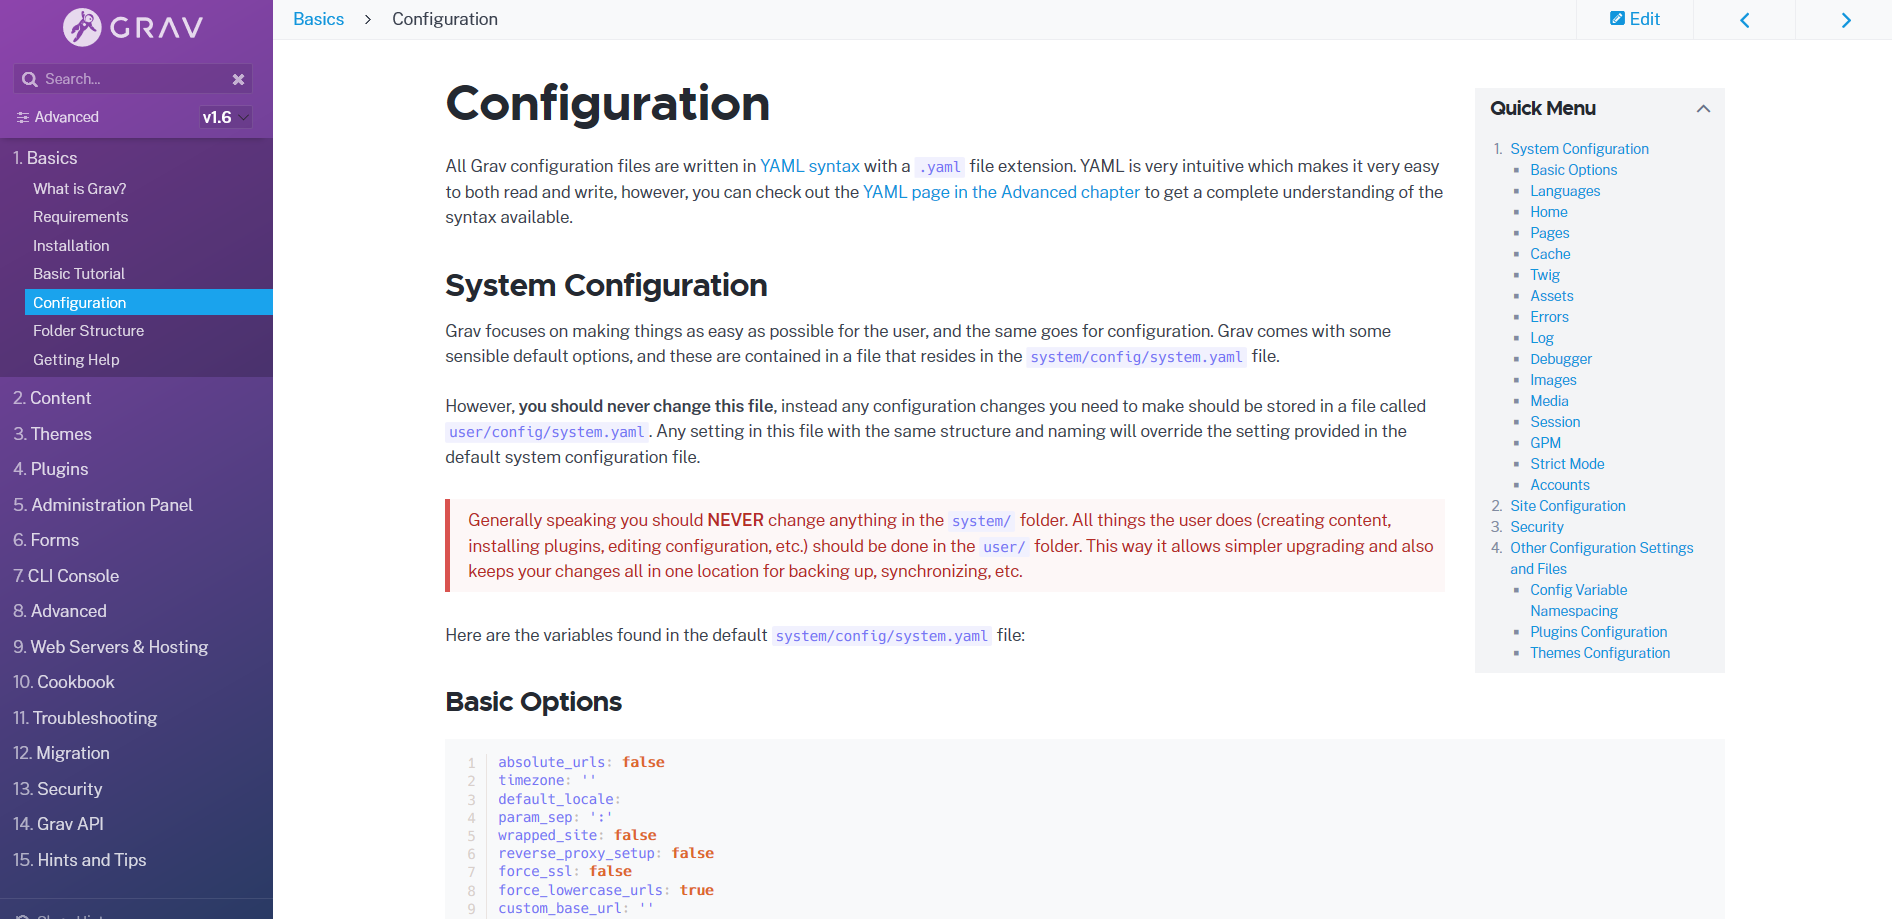The width and height of the screenshot is (1892, 919).
Task: Jump to Security in Quick Menu
Action: click(x=1537, y=527)
